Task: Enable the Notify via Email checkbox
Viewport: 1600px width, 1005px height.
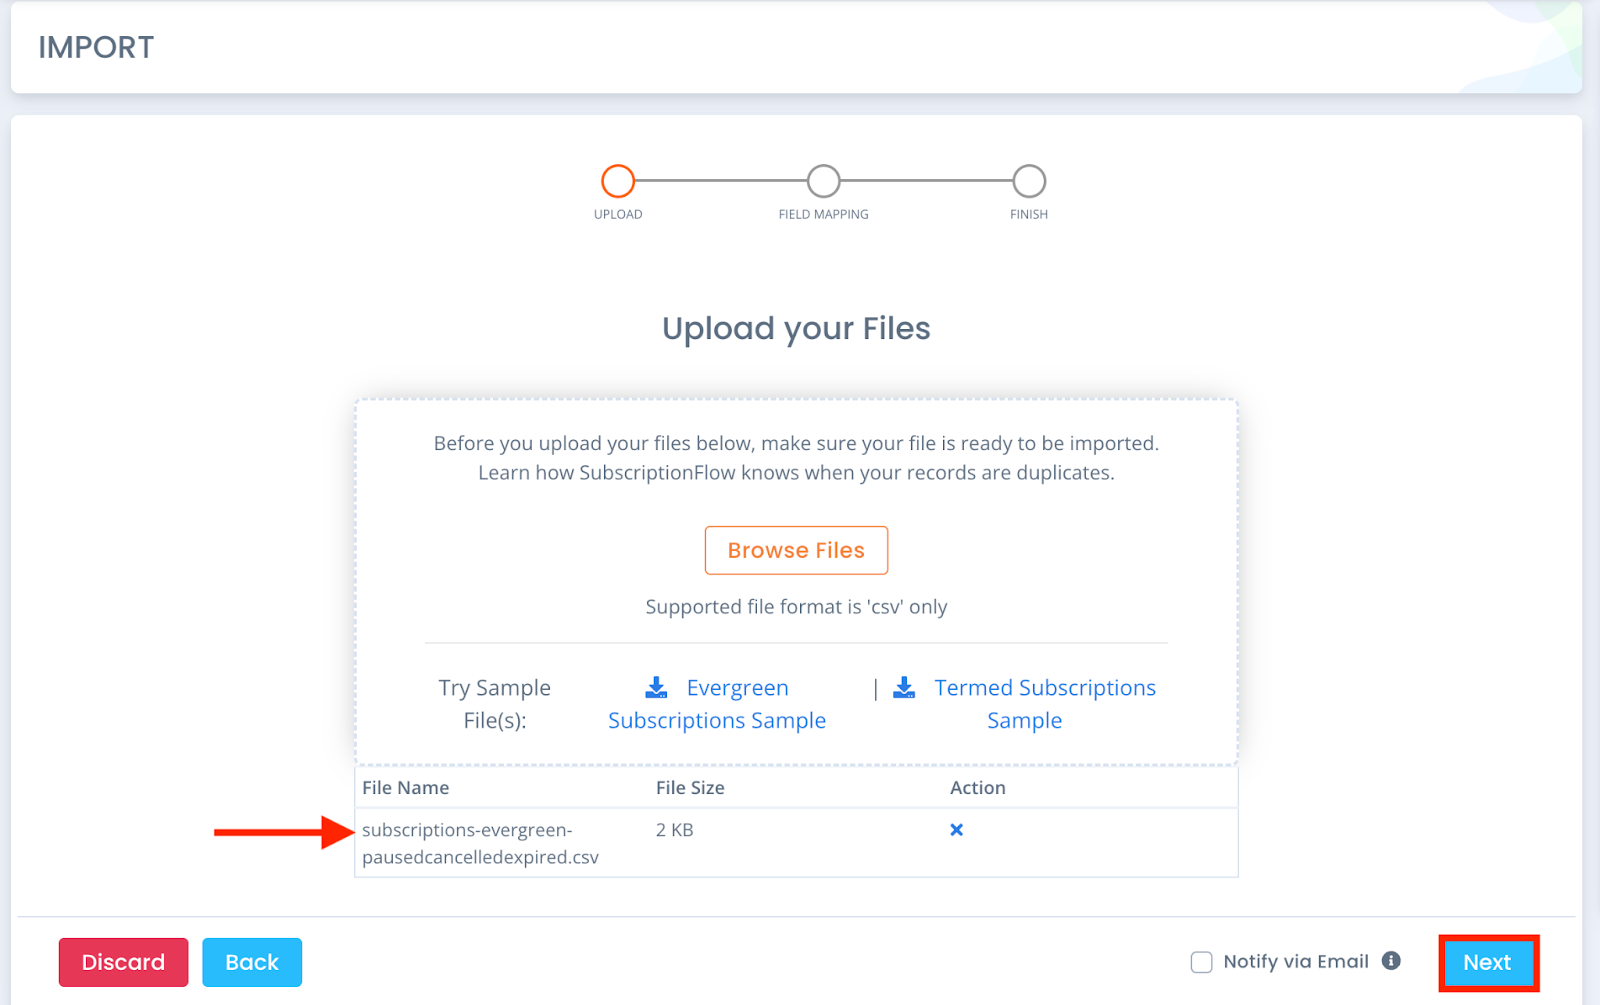Action: tap(1202, 962)
